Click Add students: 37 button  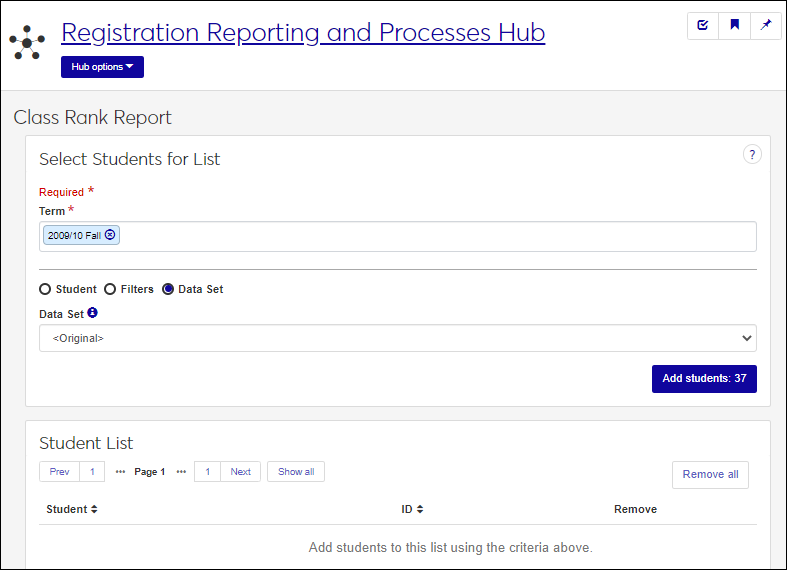point(704,379)
